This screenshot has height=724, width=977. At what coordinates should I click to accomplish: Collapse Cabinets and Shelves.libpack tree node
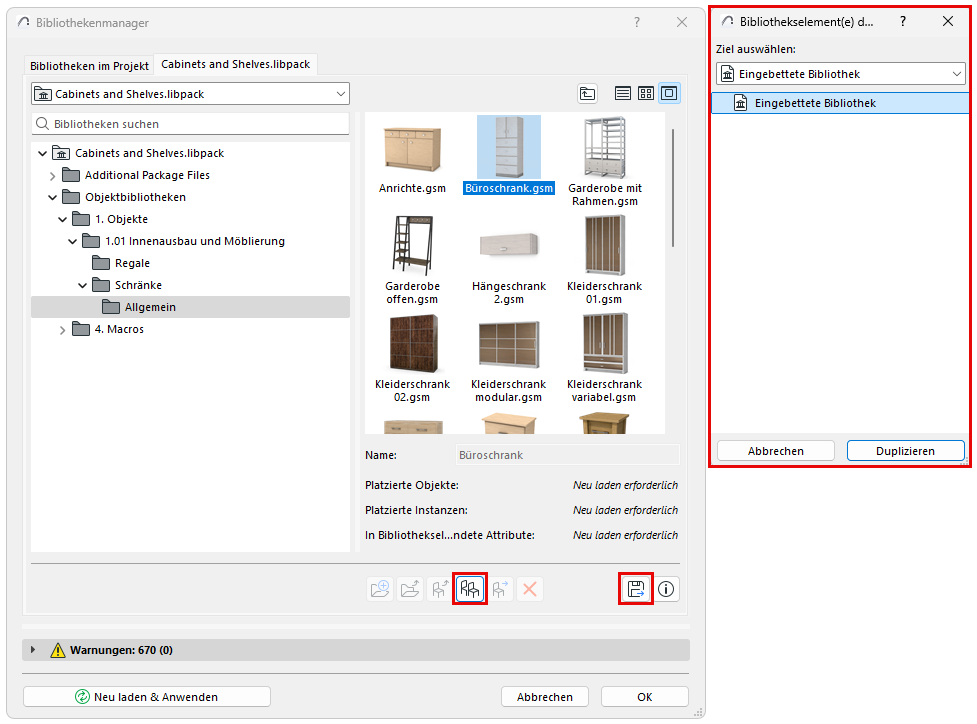coord(42,153)
